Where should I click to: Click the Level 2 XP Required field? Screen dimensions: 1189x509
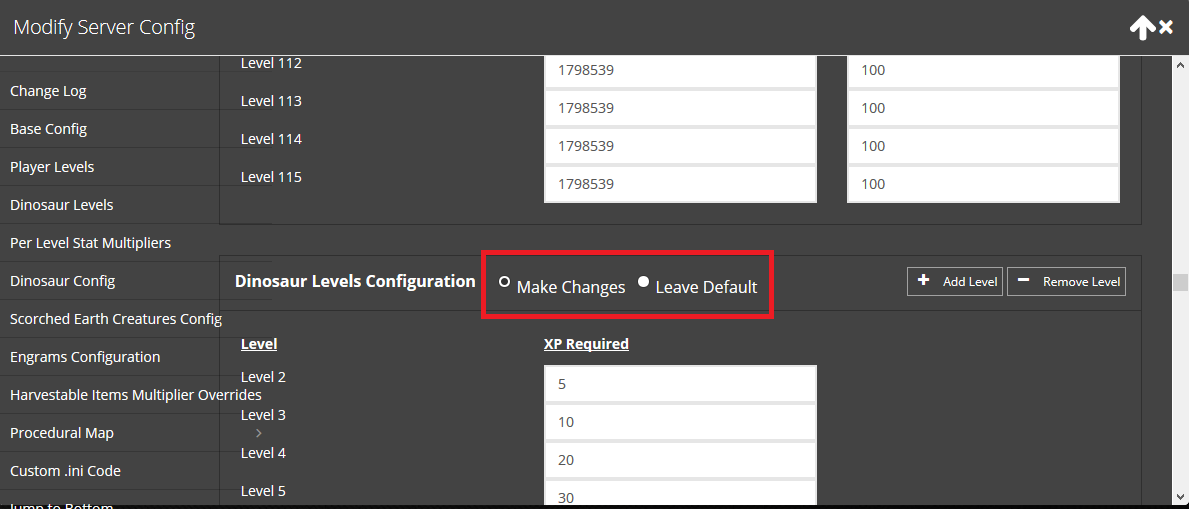pos(680,384)
